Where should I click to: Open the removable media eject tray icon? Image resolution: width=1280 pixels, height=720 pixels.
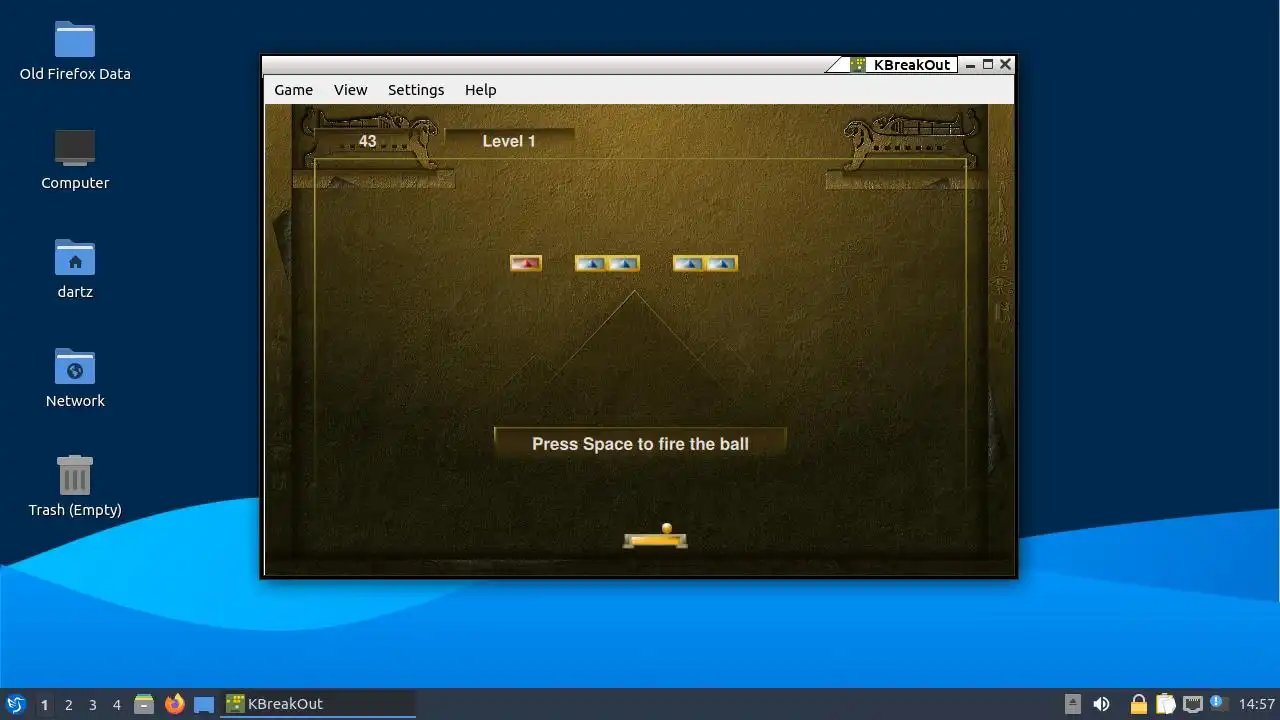pyautogui.click(x=1073, y=704)
